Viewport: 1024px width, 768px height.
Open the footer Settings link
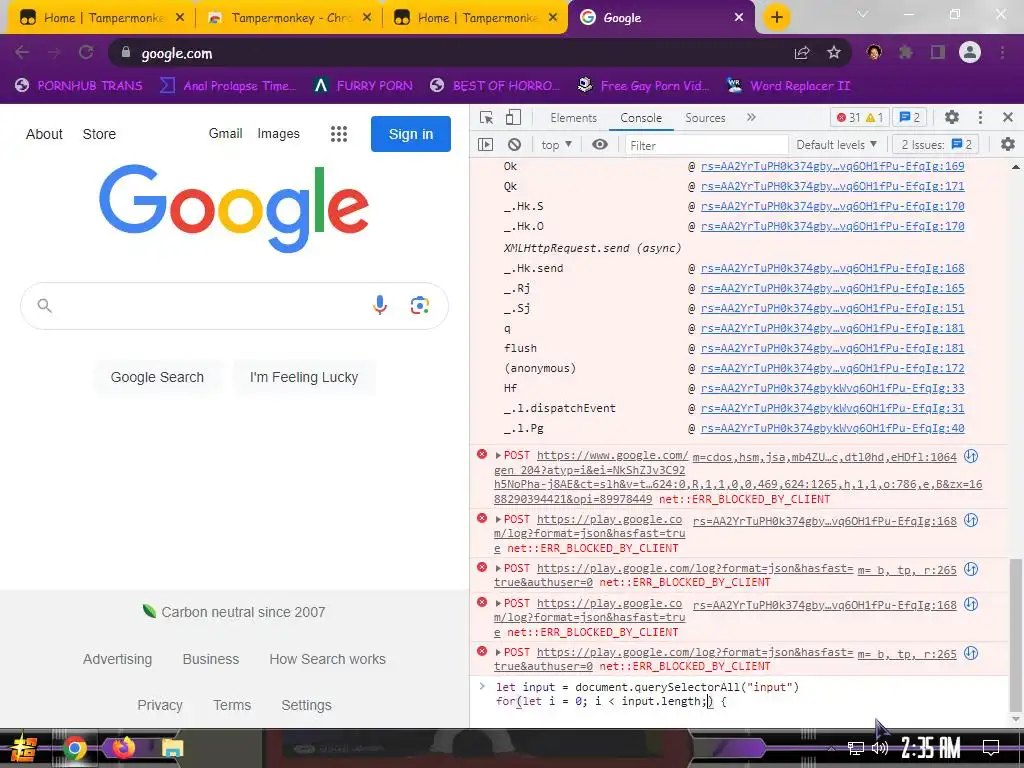pos(306,705)
